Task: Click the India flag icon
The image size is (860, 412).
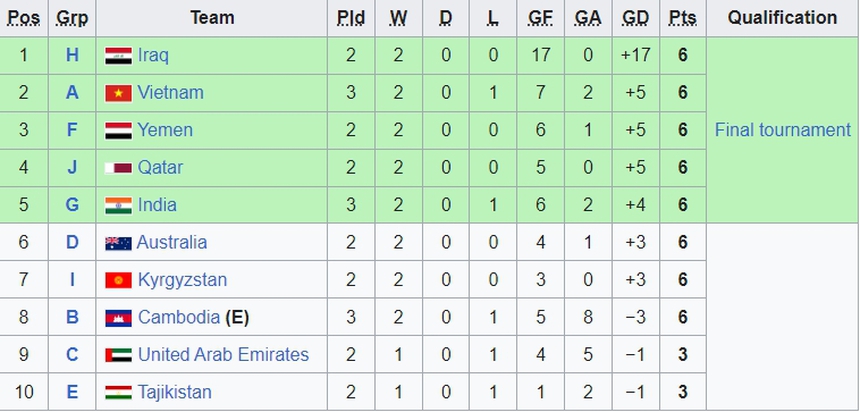Action: pyautogui.click(x=118, y=205)
